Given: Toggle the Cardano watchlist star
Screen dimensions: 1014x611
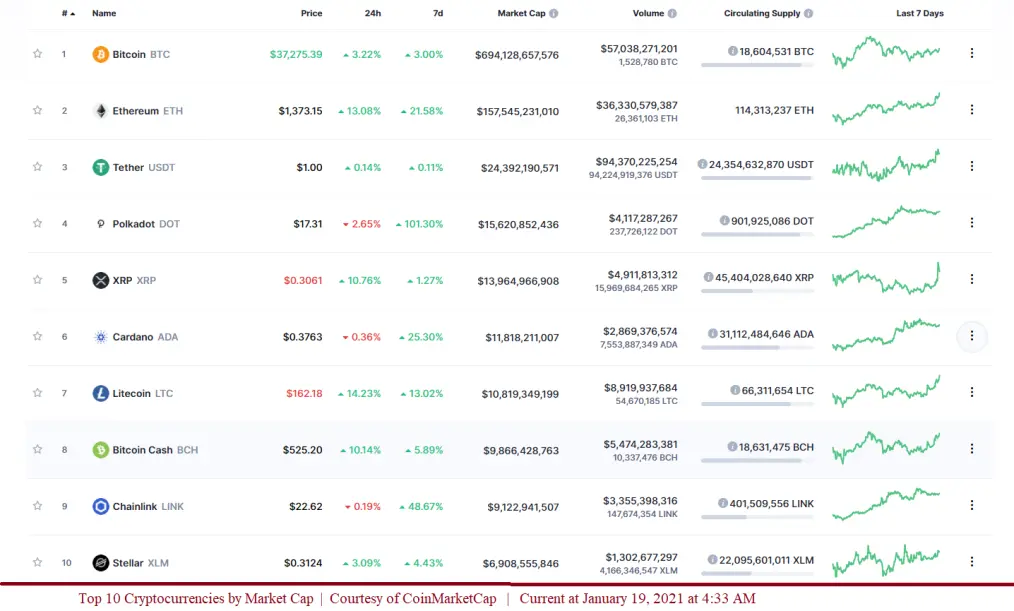Looking at the screenshot, I should pyautogui.click(x=38, y=336).
